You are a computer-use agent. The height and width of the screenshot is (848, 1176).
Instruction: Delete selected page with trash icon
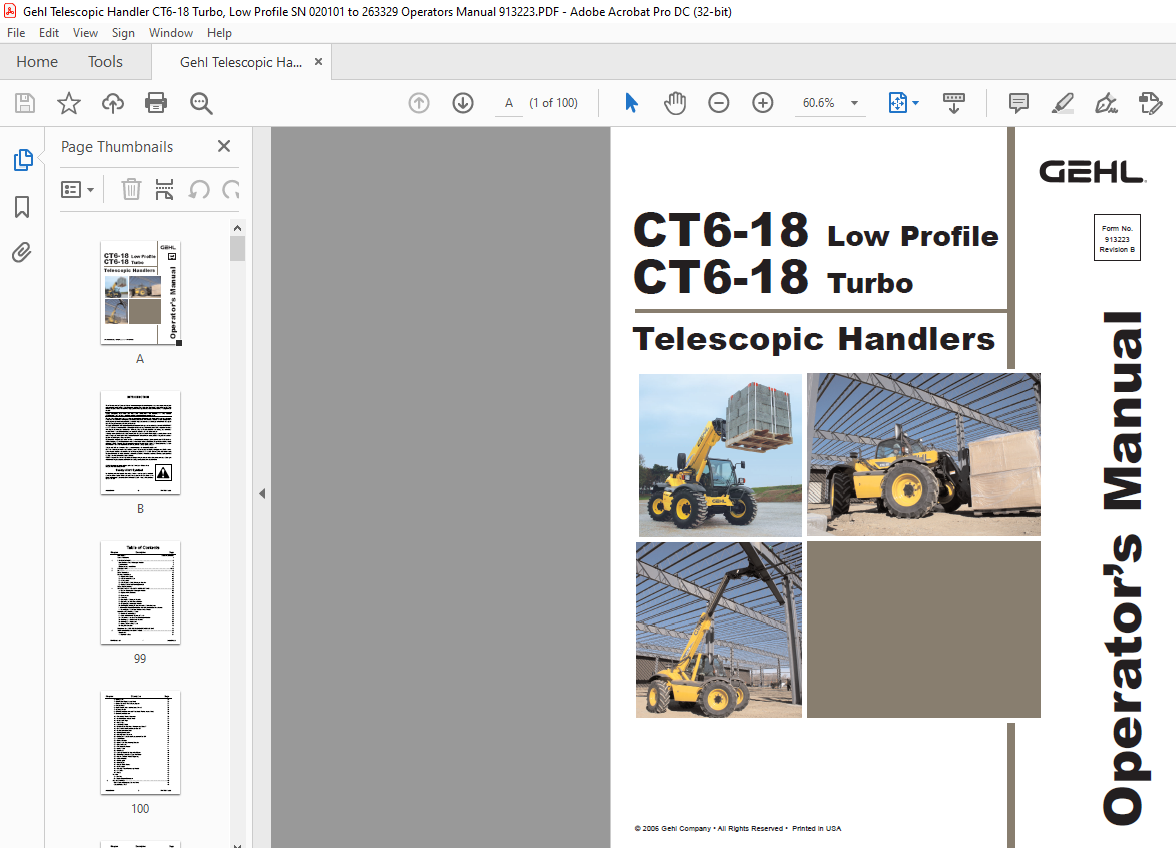click(131, 190)
